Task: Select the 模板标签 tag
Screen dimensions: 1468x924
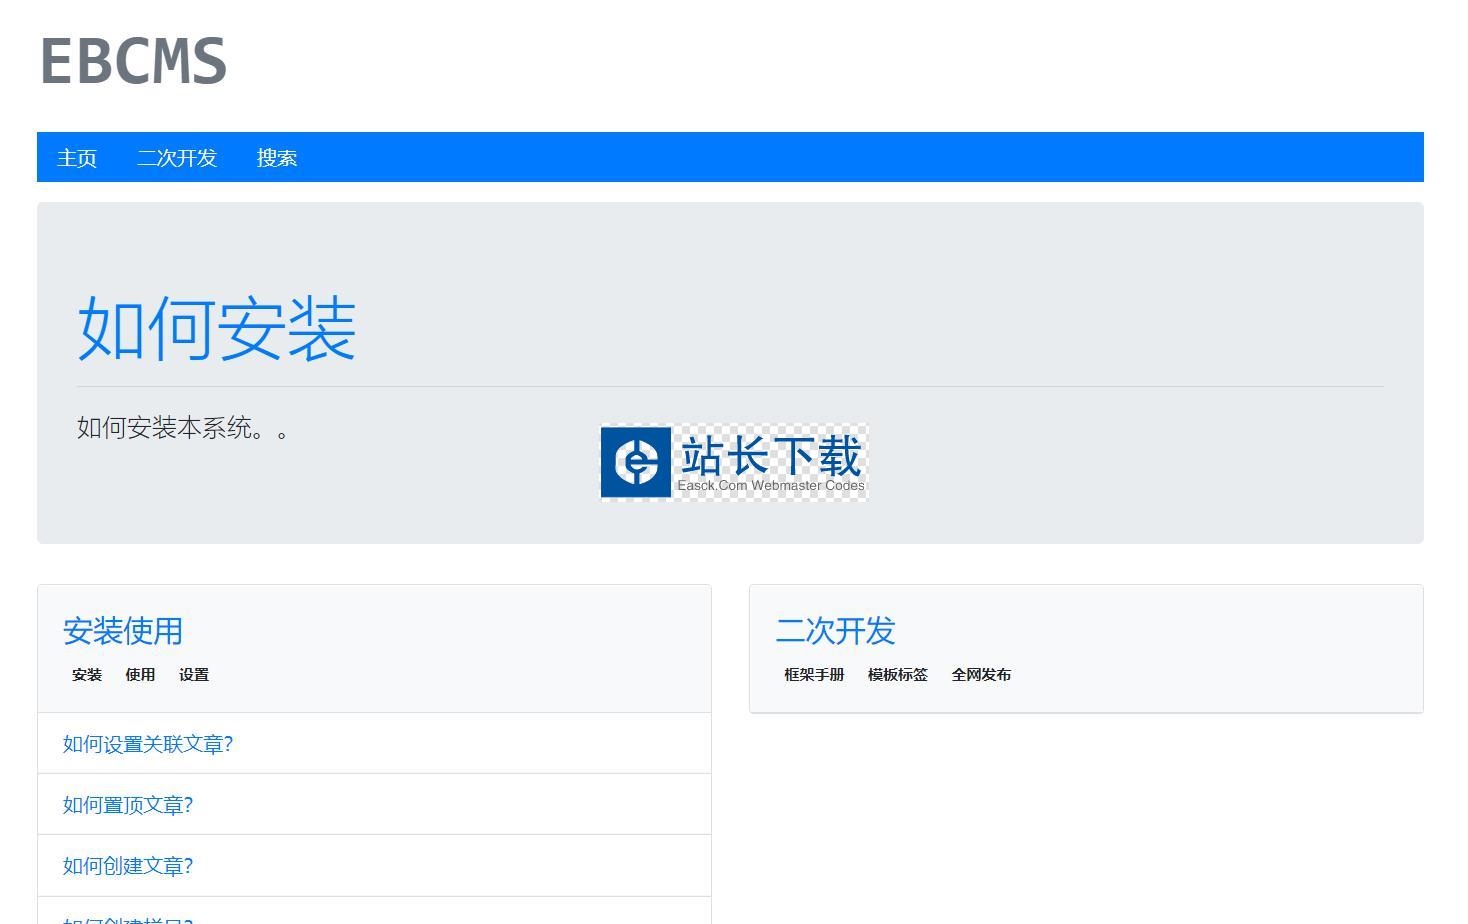Action: click(x=898, y=675)
